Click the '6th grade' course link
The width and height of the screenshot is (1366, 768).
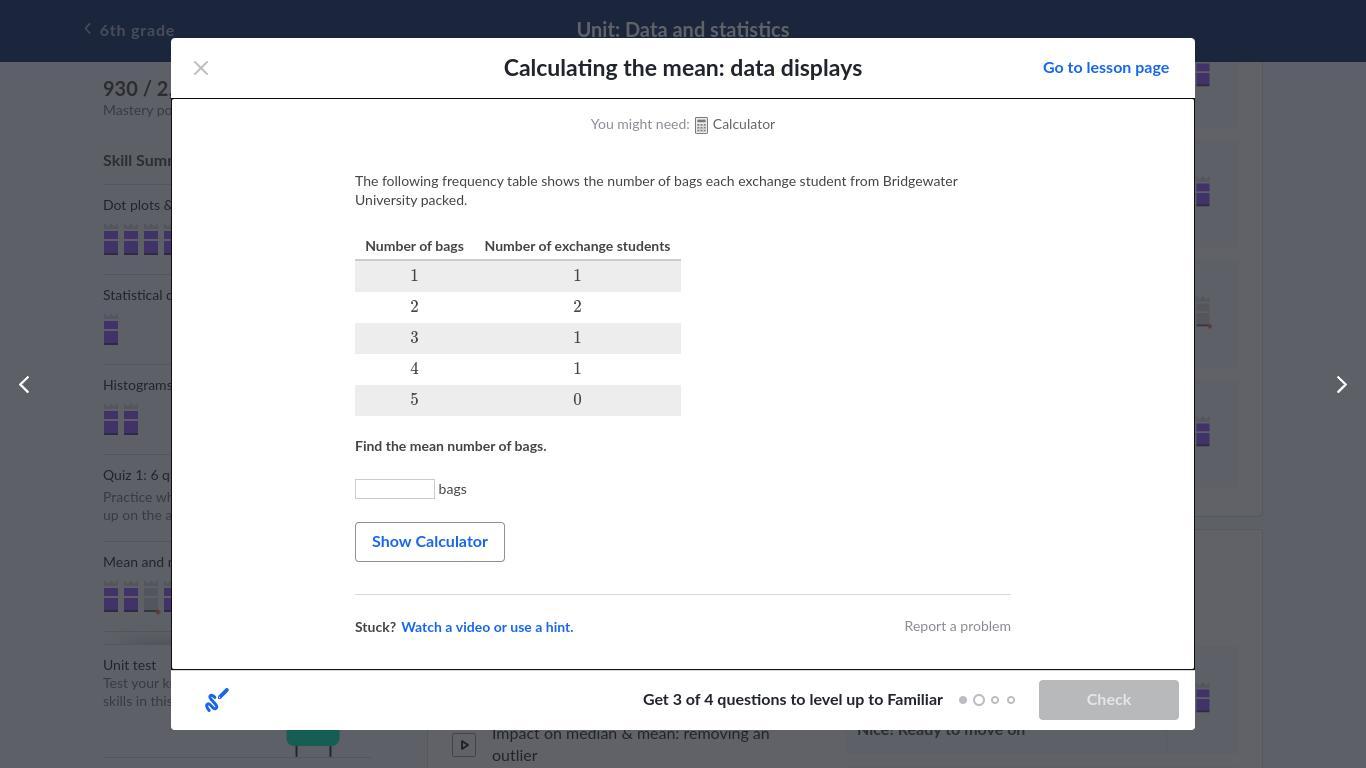tap(137, 31)
